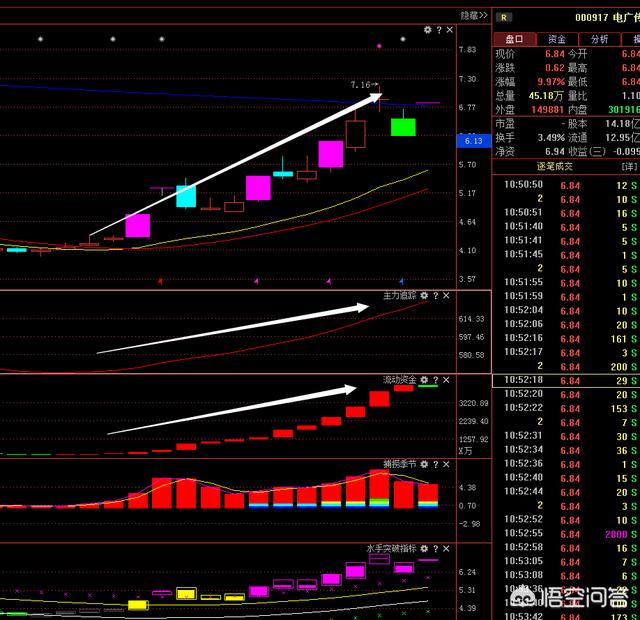The width and height of the screenshot is (640, 620).
Task: Close the 流动资金 indicator panel
Action: click(x=447, y=380)
